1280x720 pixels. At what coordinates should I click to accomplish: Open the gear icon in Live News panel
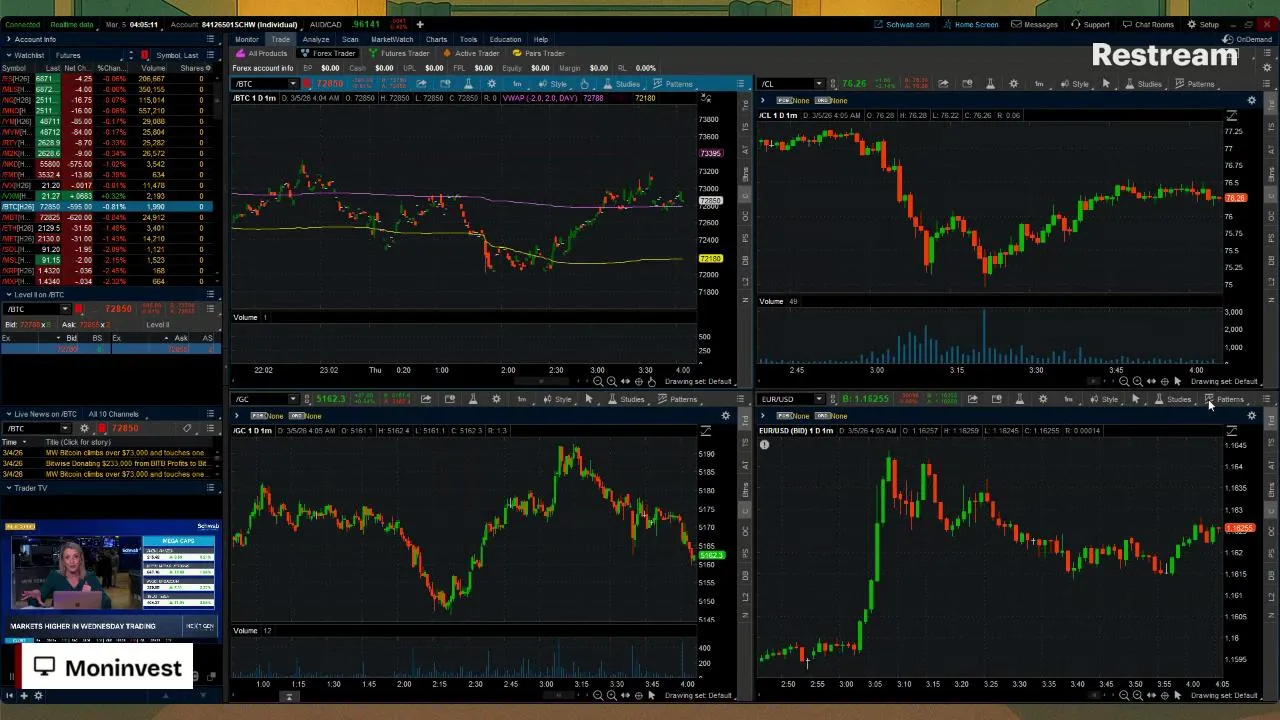[84, 428]
